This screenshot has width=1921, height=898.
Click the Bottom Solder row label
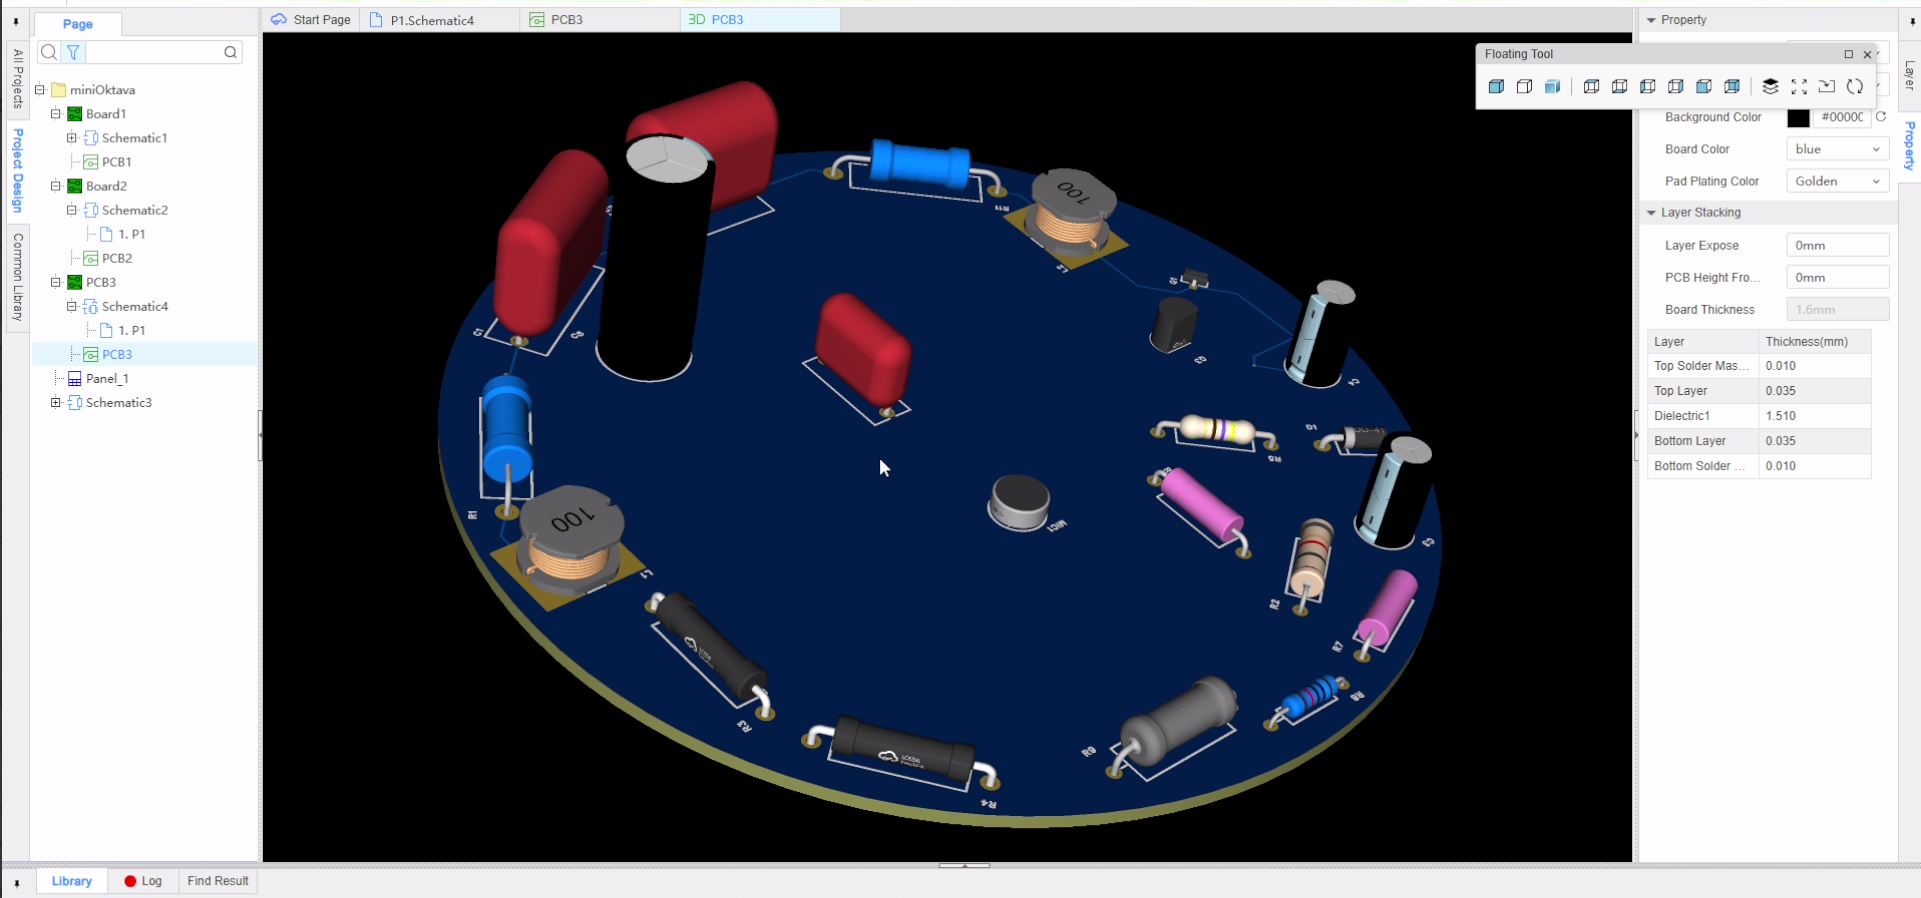pos(1700,466)
